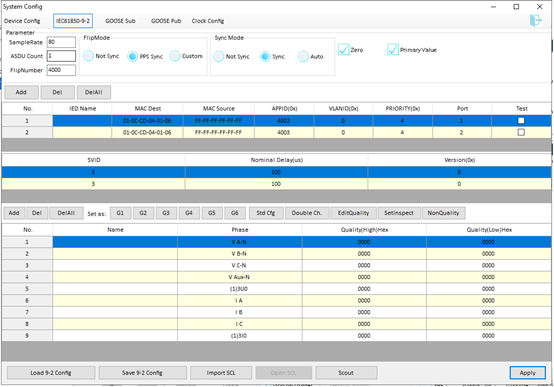The height and width of the screenshot is (387, 554).
Task: Set selected channels as G1
Action: pyautogui.click(x=120, y=213)
